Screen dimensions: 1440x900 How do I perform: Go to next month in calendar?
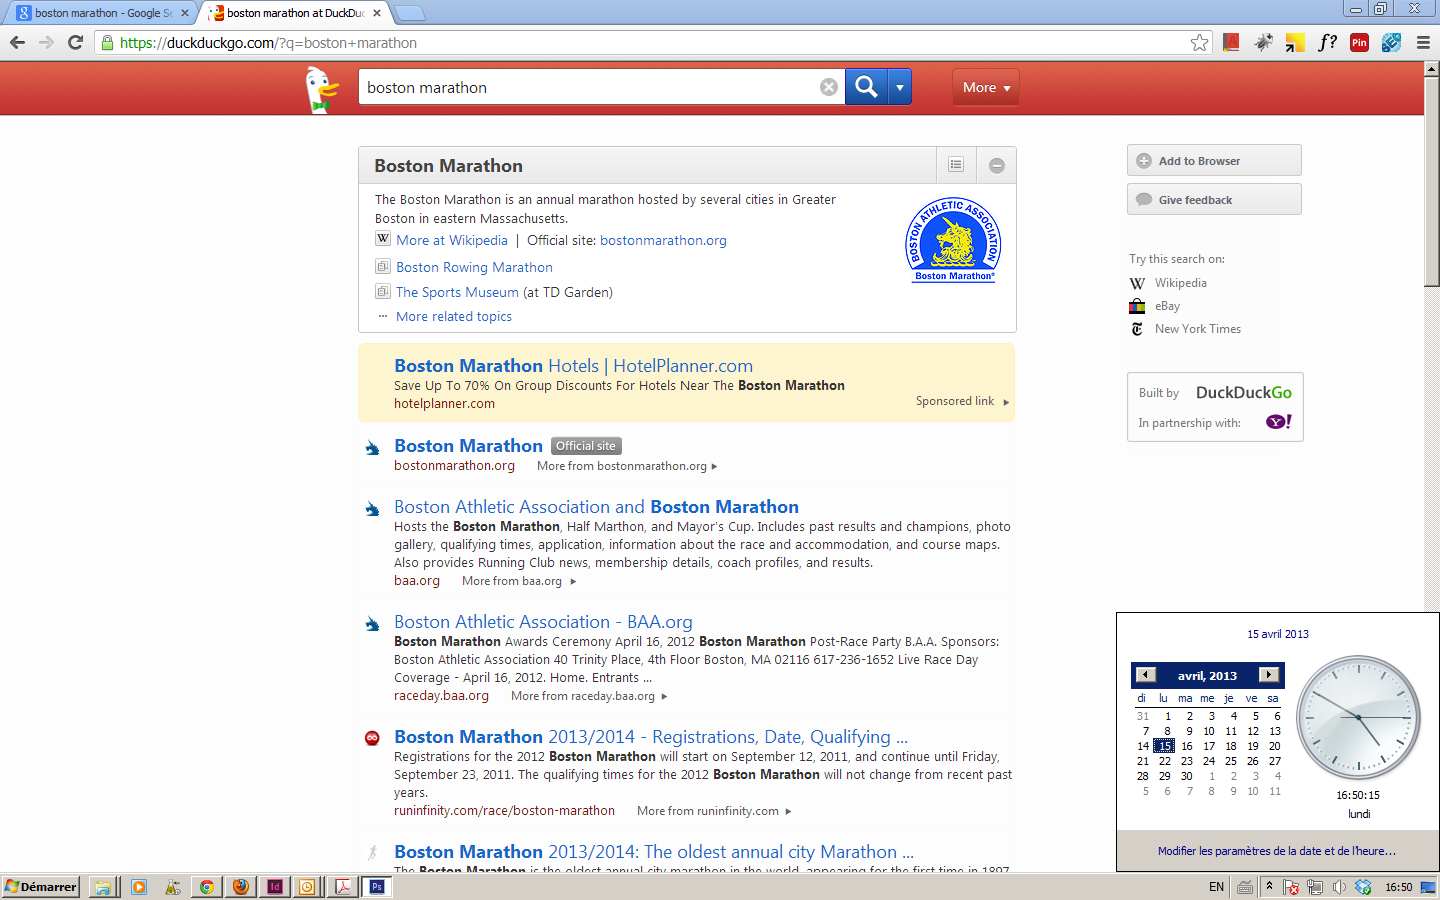(1269, 675)
